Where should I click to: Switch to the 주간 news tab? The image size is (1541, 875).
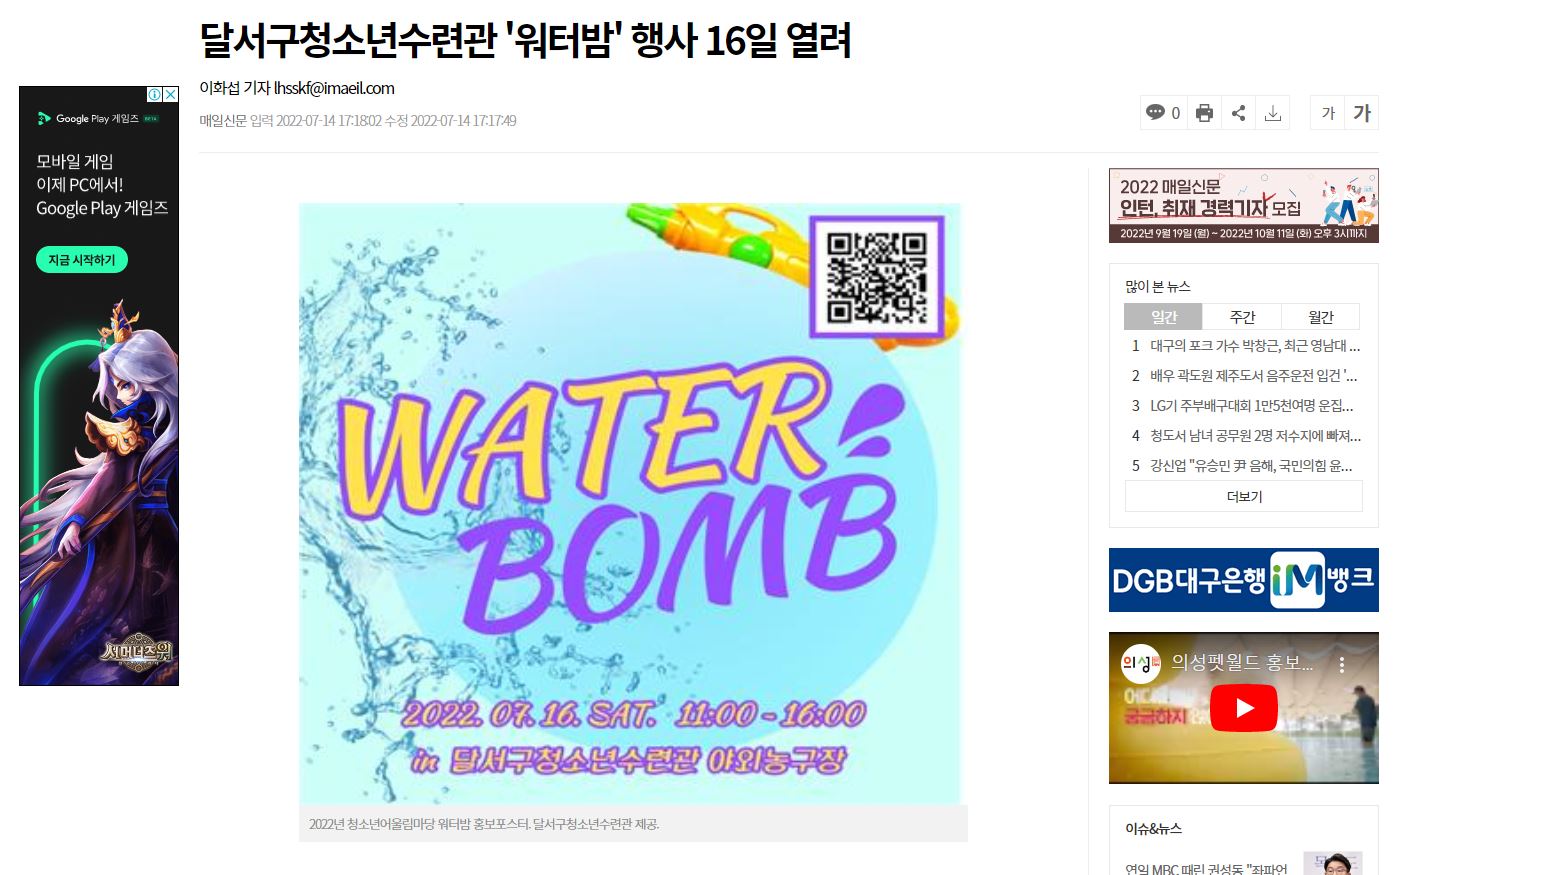click(1242, 317)
